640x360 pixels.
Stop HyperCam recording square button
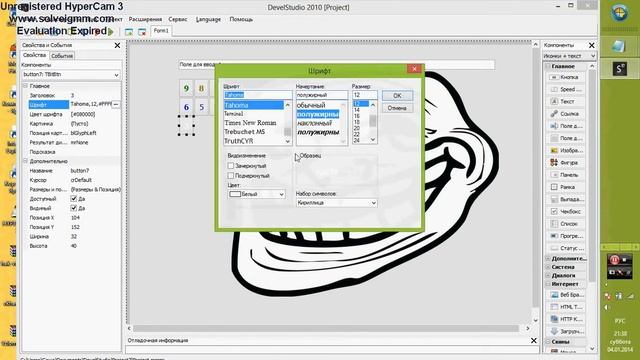click(625, 260)
